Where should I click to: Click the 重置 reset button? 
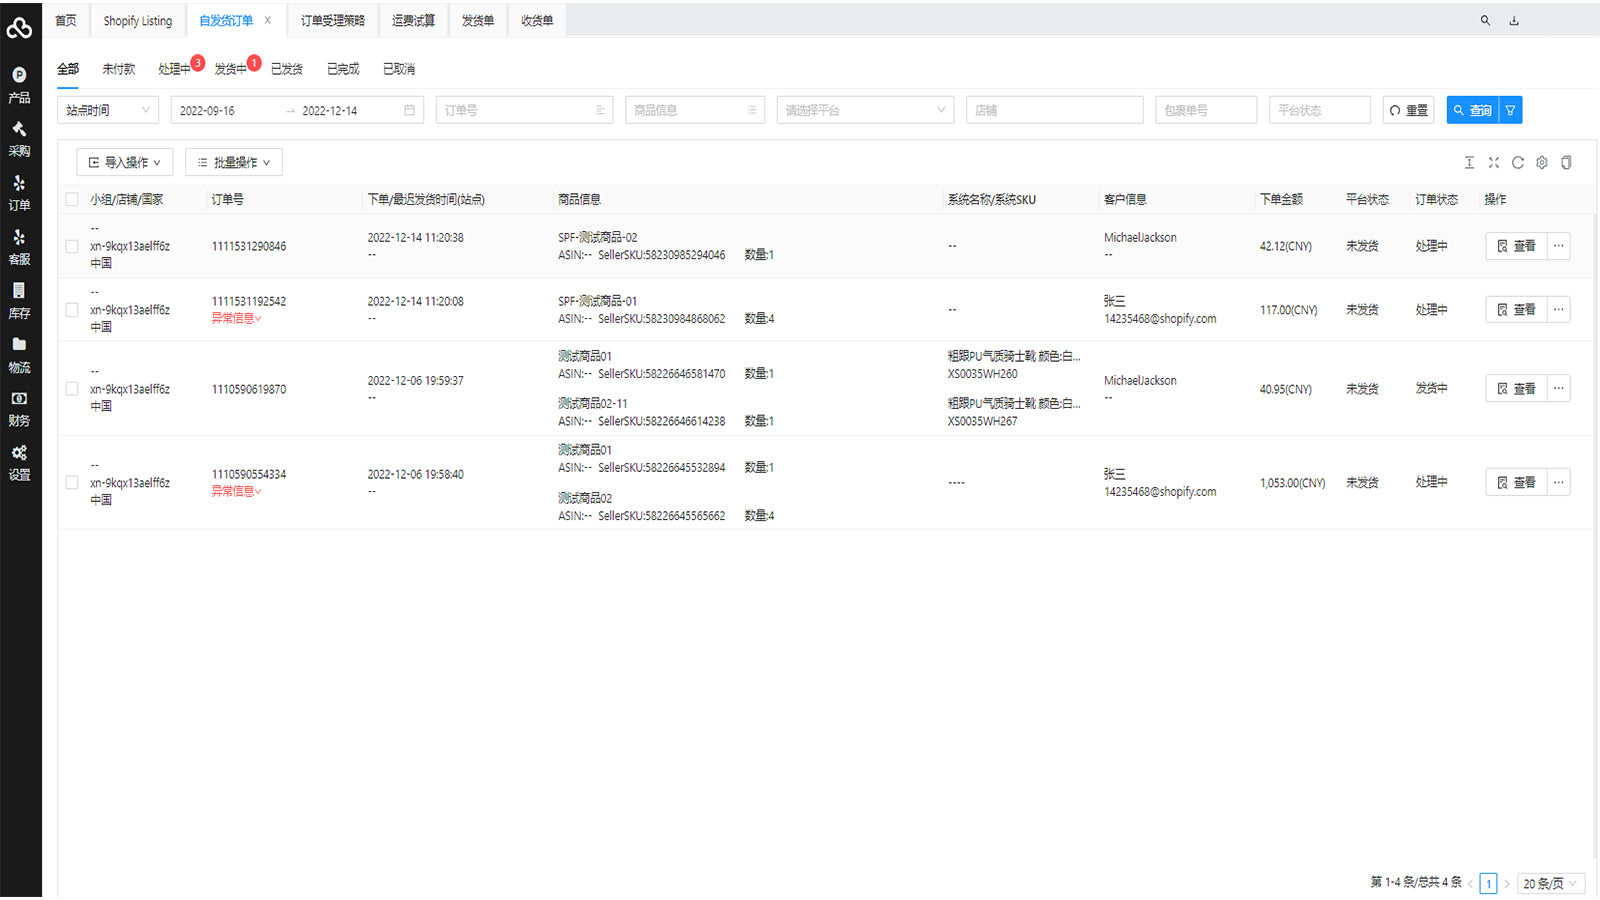[x=1409, y=110]
